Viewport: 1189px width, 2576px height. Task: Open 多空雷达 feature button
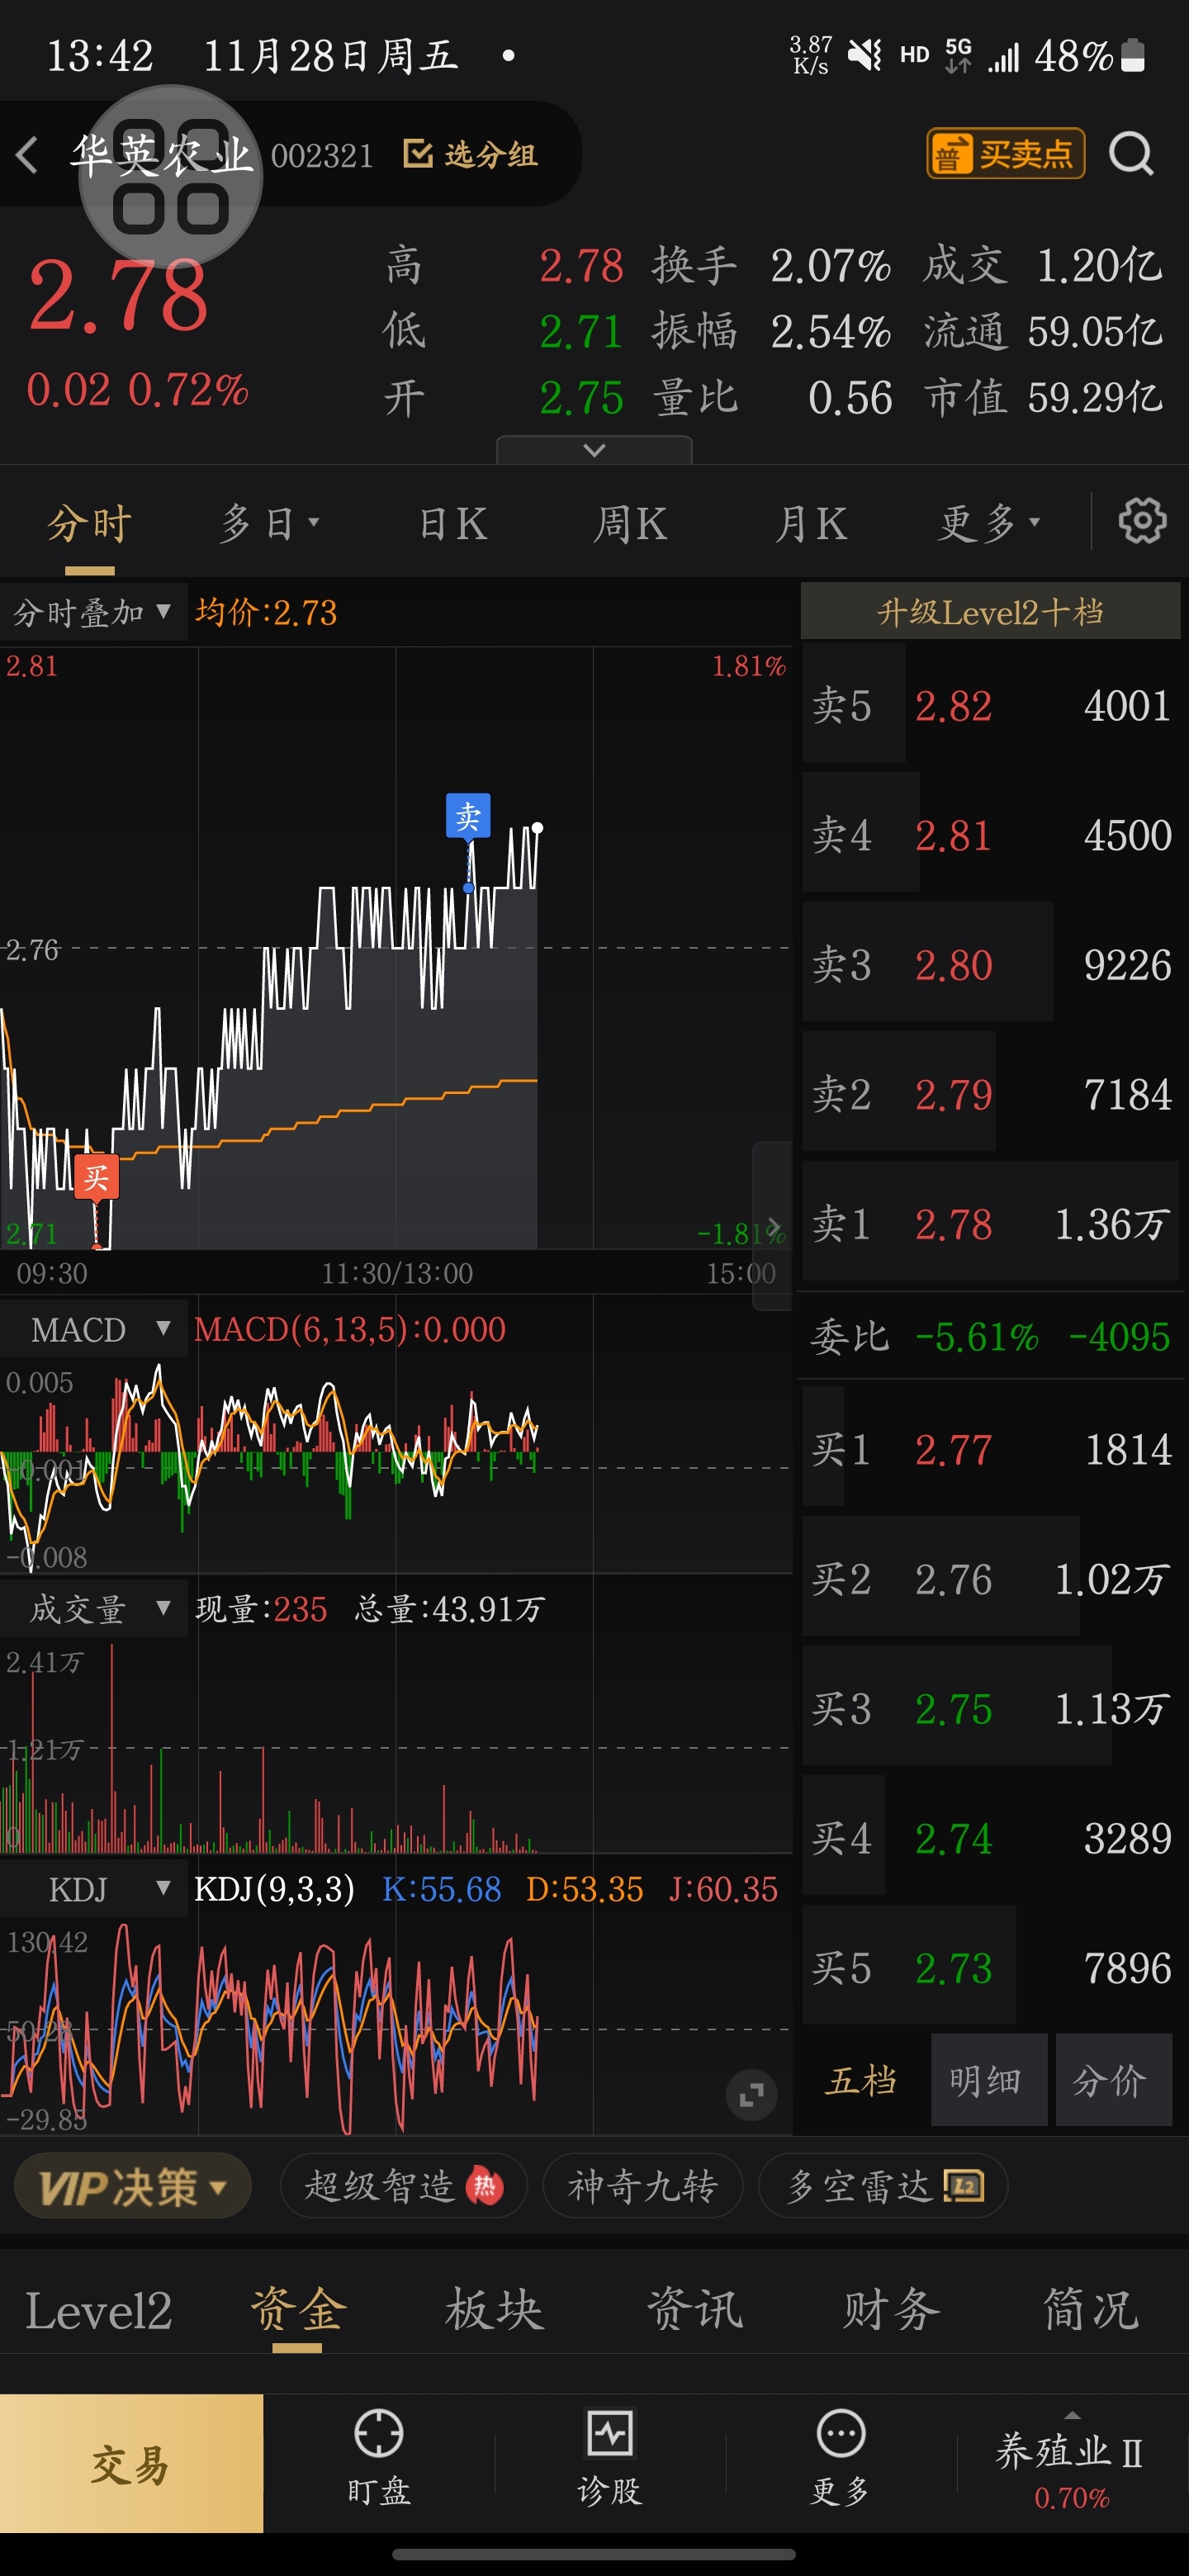(883, 2186)
